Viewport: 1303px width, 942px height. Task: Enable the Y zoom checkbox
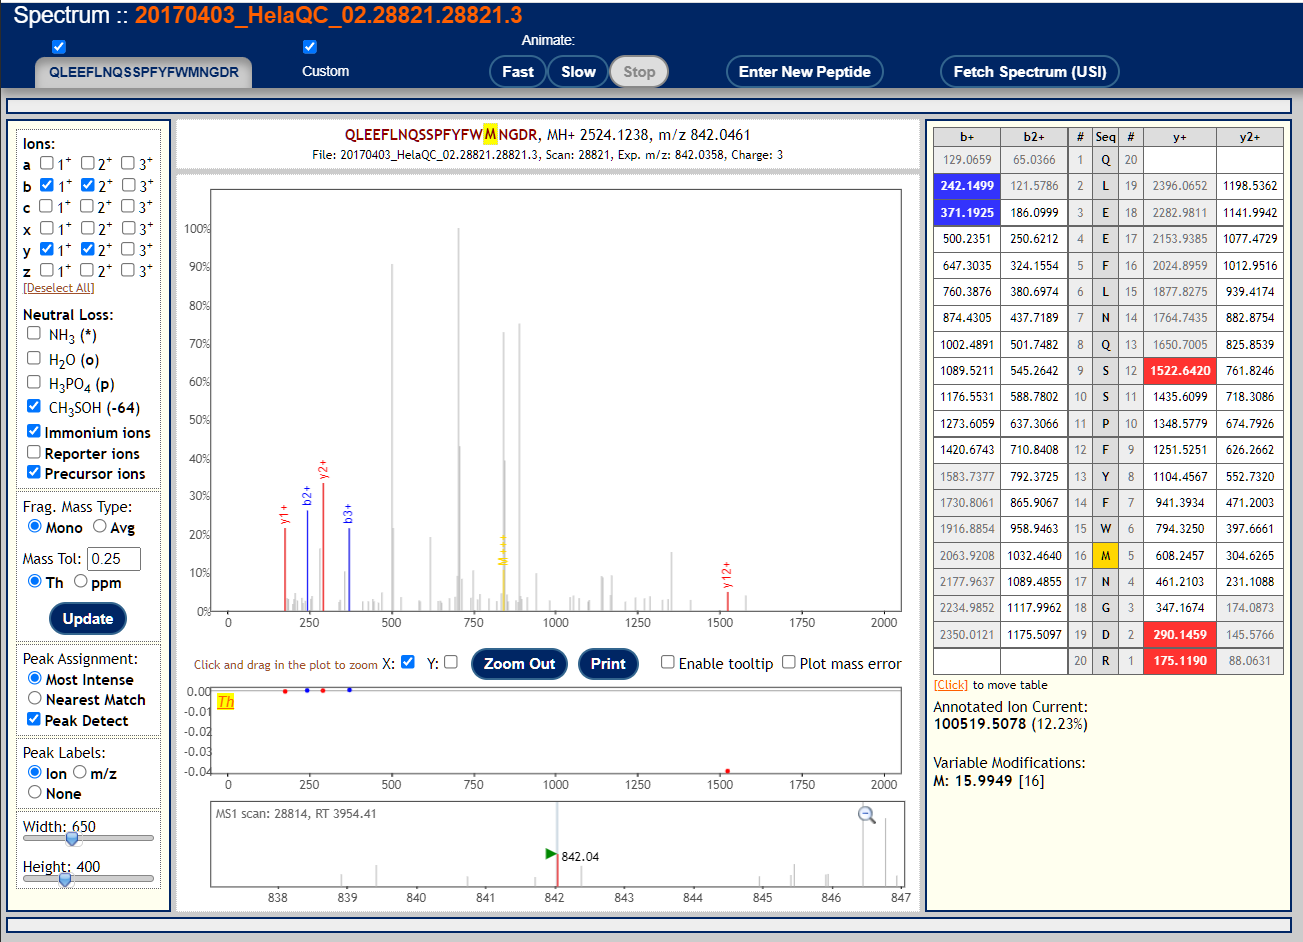[x=451, y=662]
